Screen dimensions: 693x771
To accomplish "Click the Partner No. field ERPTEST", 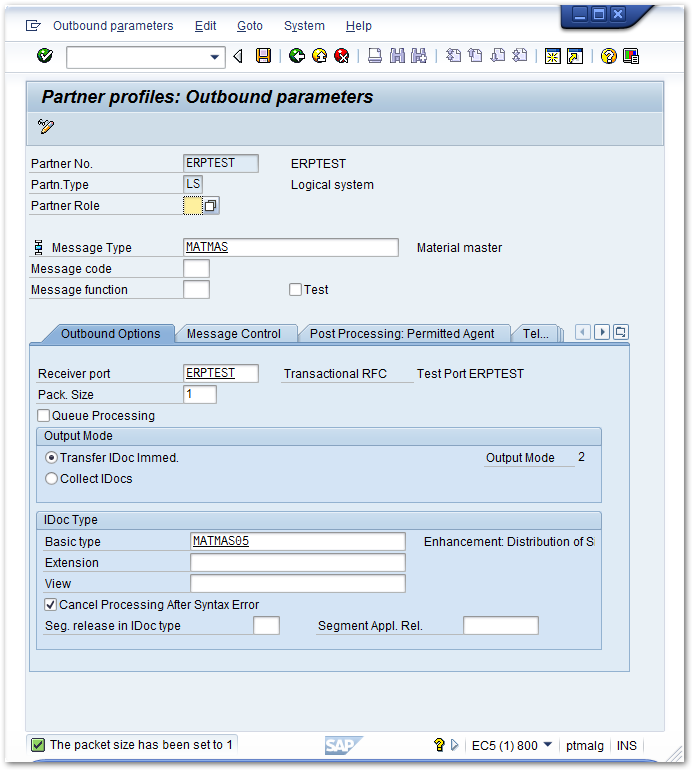I will pos(221,163).
